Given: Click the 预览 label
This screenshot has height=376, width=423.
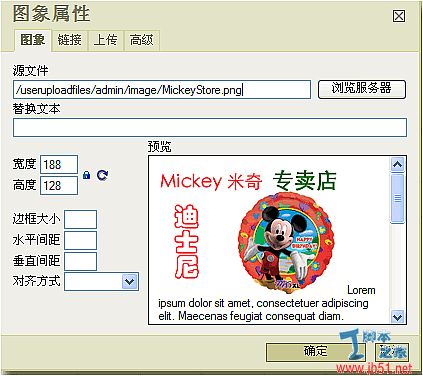Looking at the screenshot, I should [160, 147].
